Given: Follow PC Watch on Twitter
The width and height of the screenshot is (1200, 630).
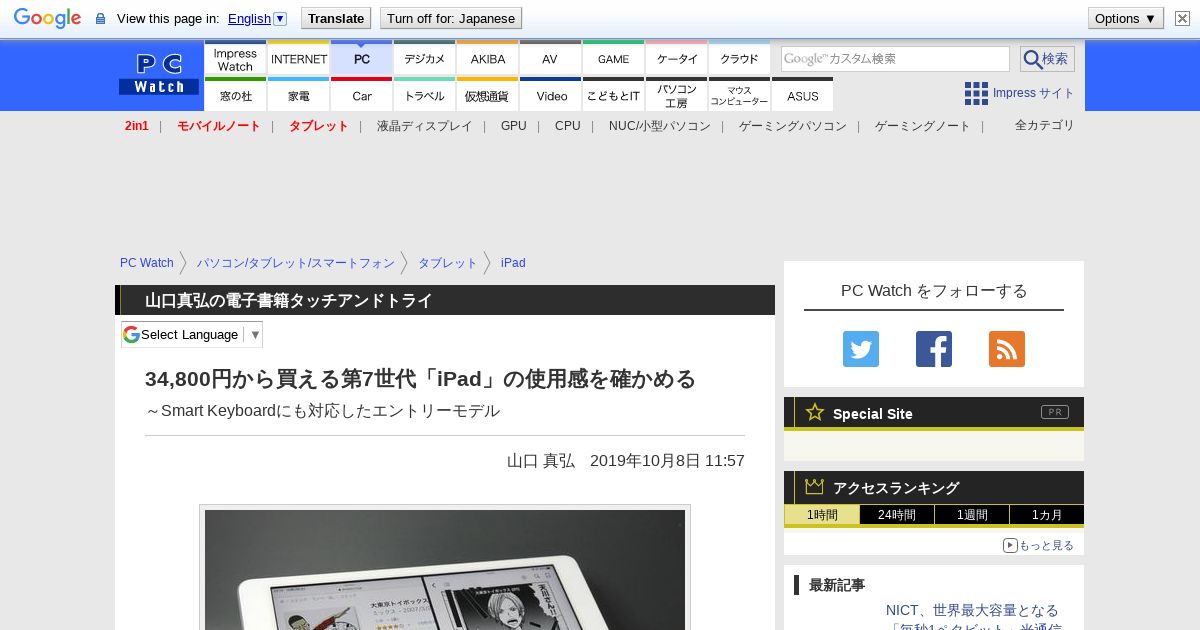Looking at the screenshot, I should tap(861, 349).
